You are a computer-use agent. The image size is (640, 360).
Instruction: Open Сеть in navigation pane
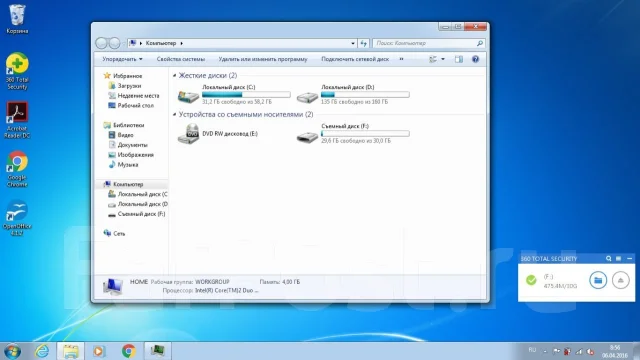[119, 233]
